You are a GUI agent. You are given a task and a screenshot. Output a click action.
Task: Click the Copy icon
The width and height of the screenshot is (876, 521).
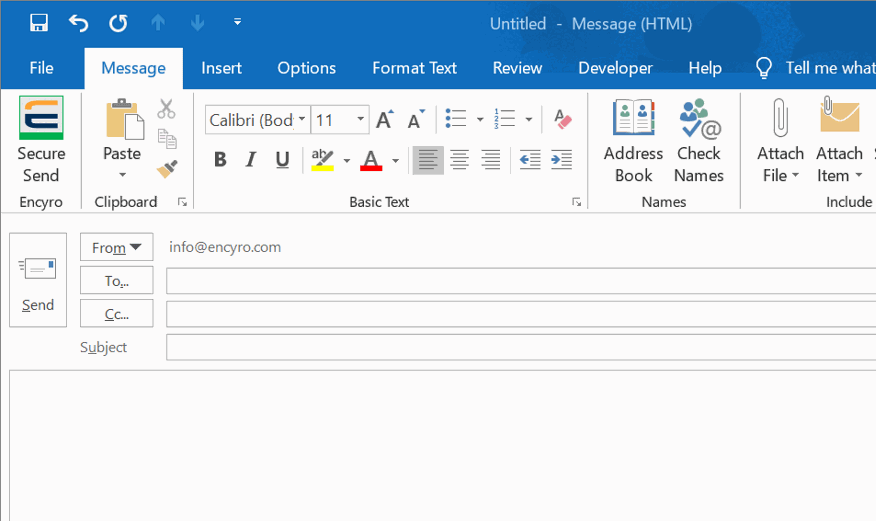(167, 138)
